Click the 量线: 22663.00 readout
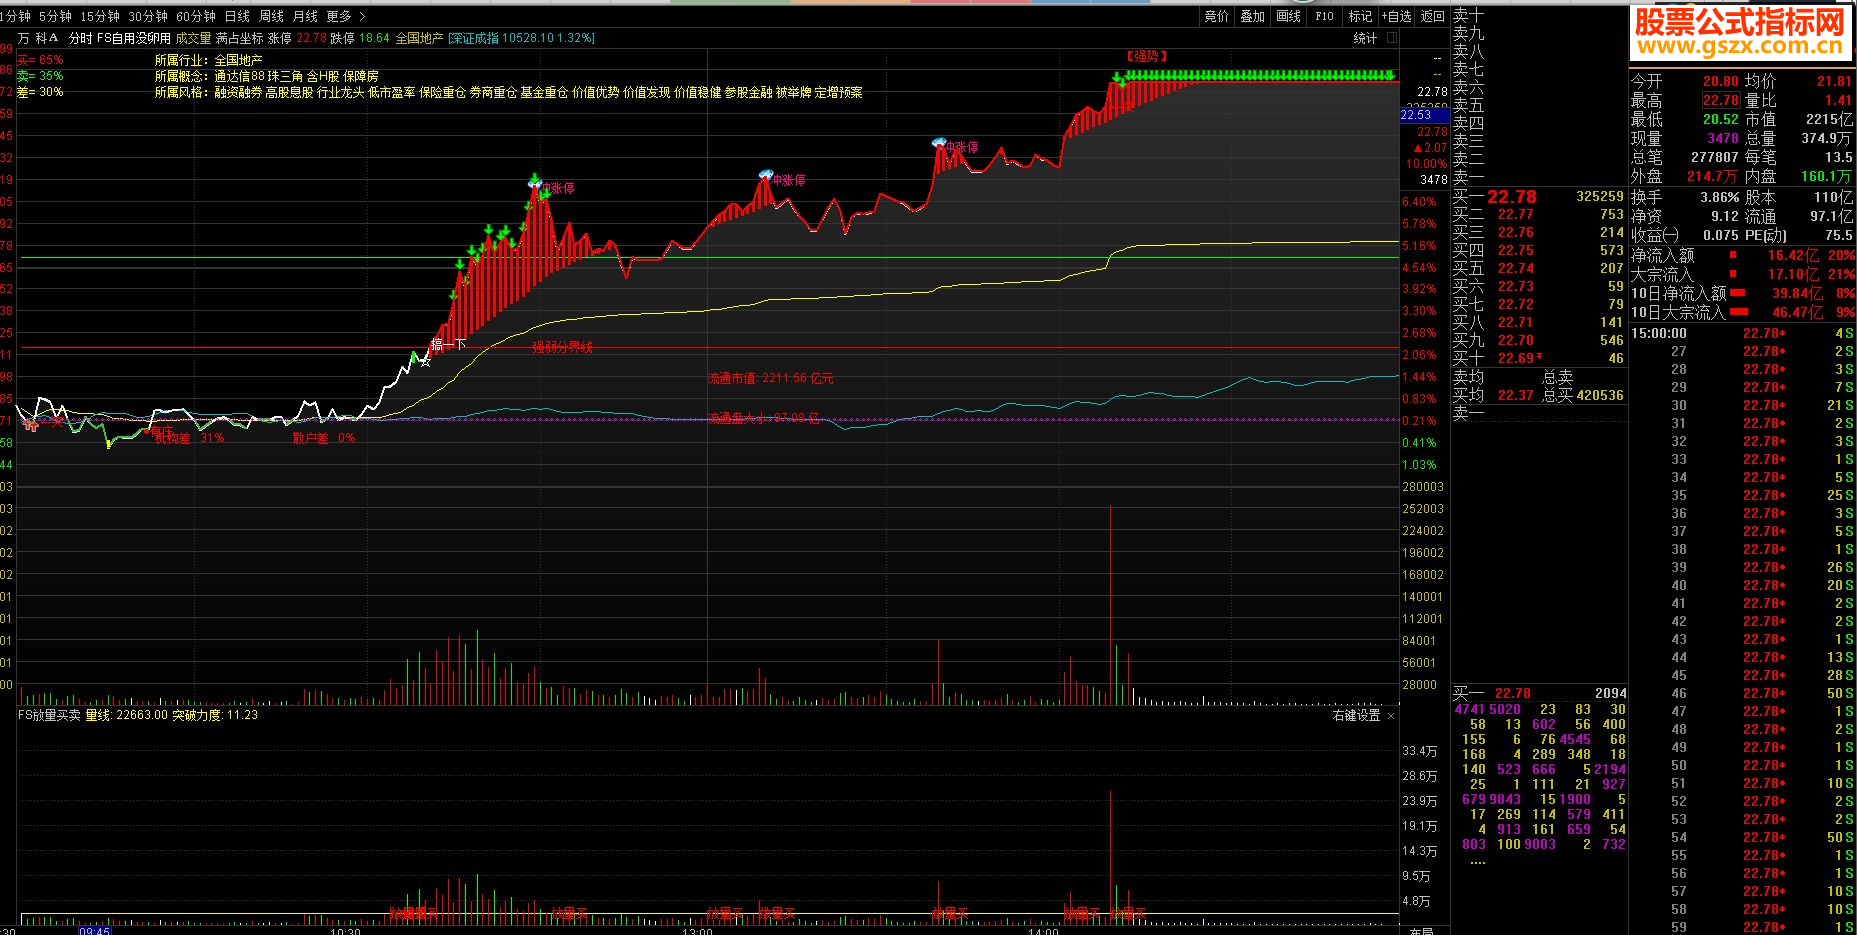This screenshot has width=1857, height=935. point(126,715)
